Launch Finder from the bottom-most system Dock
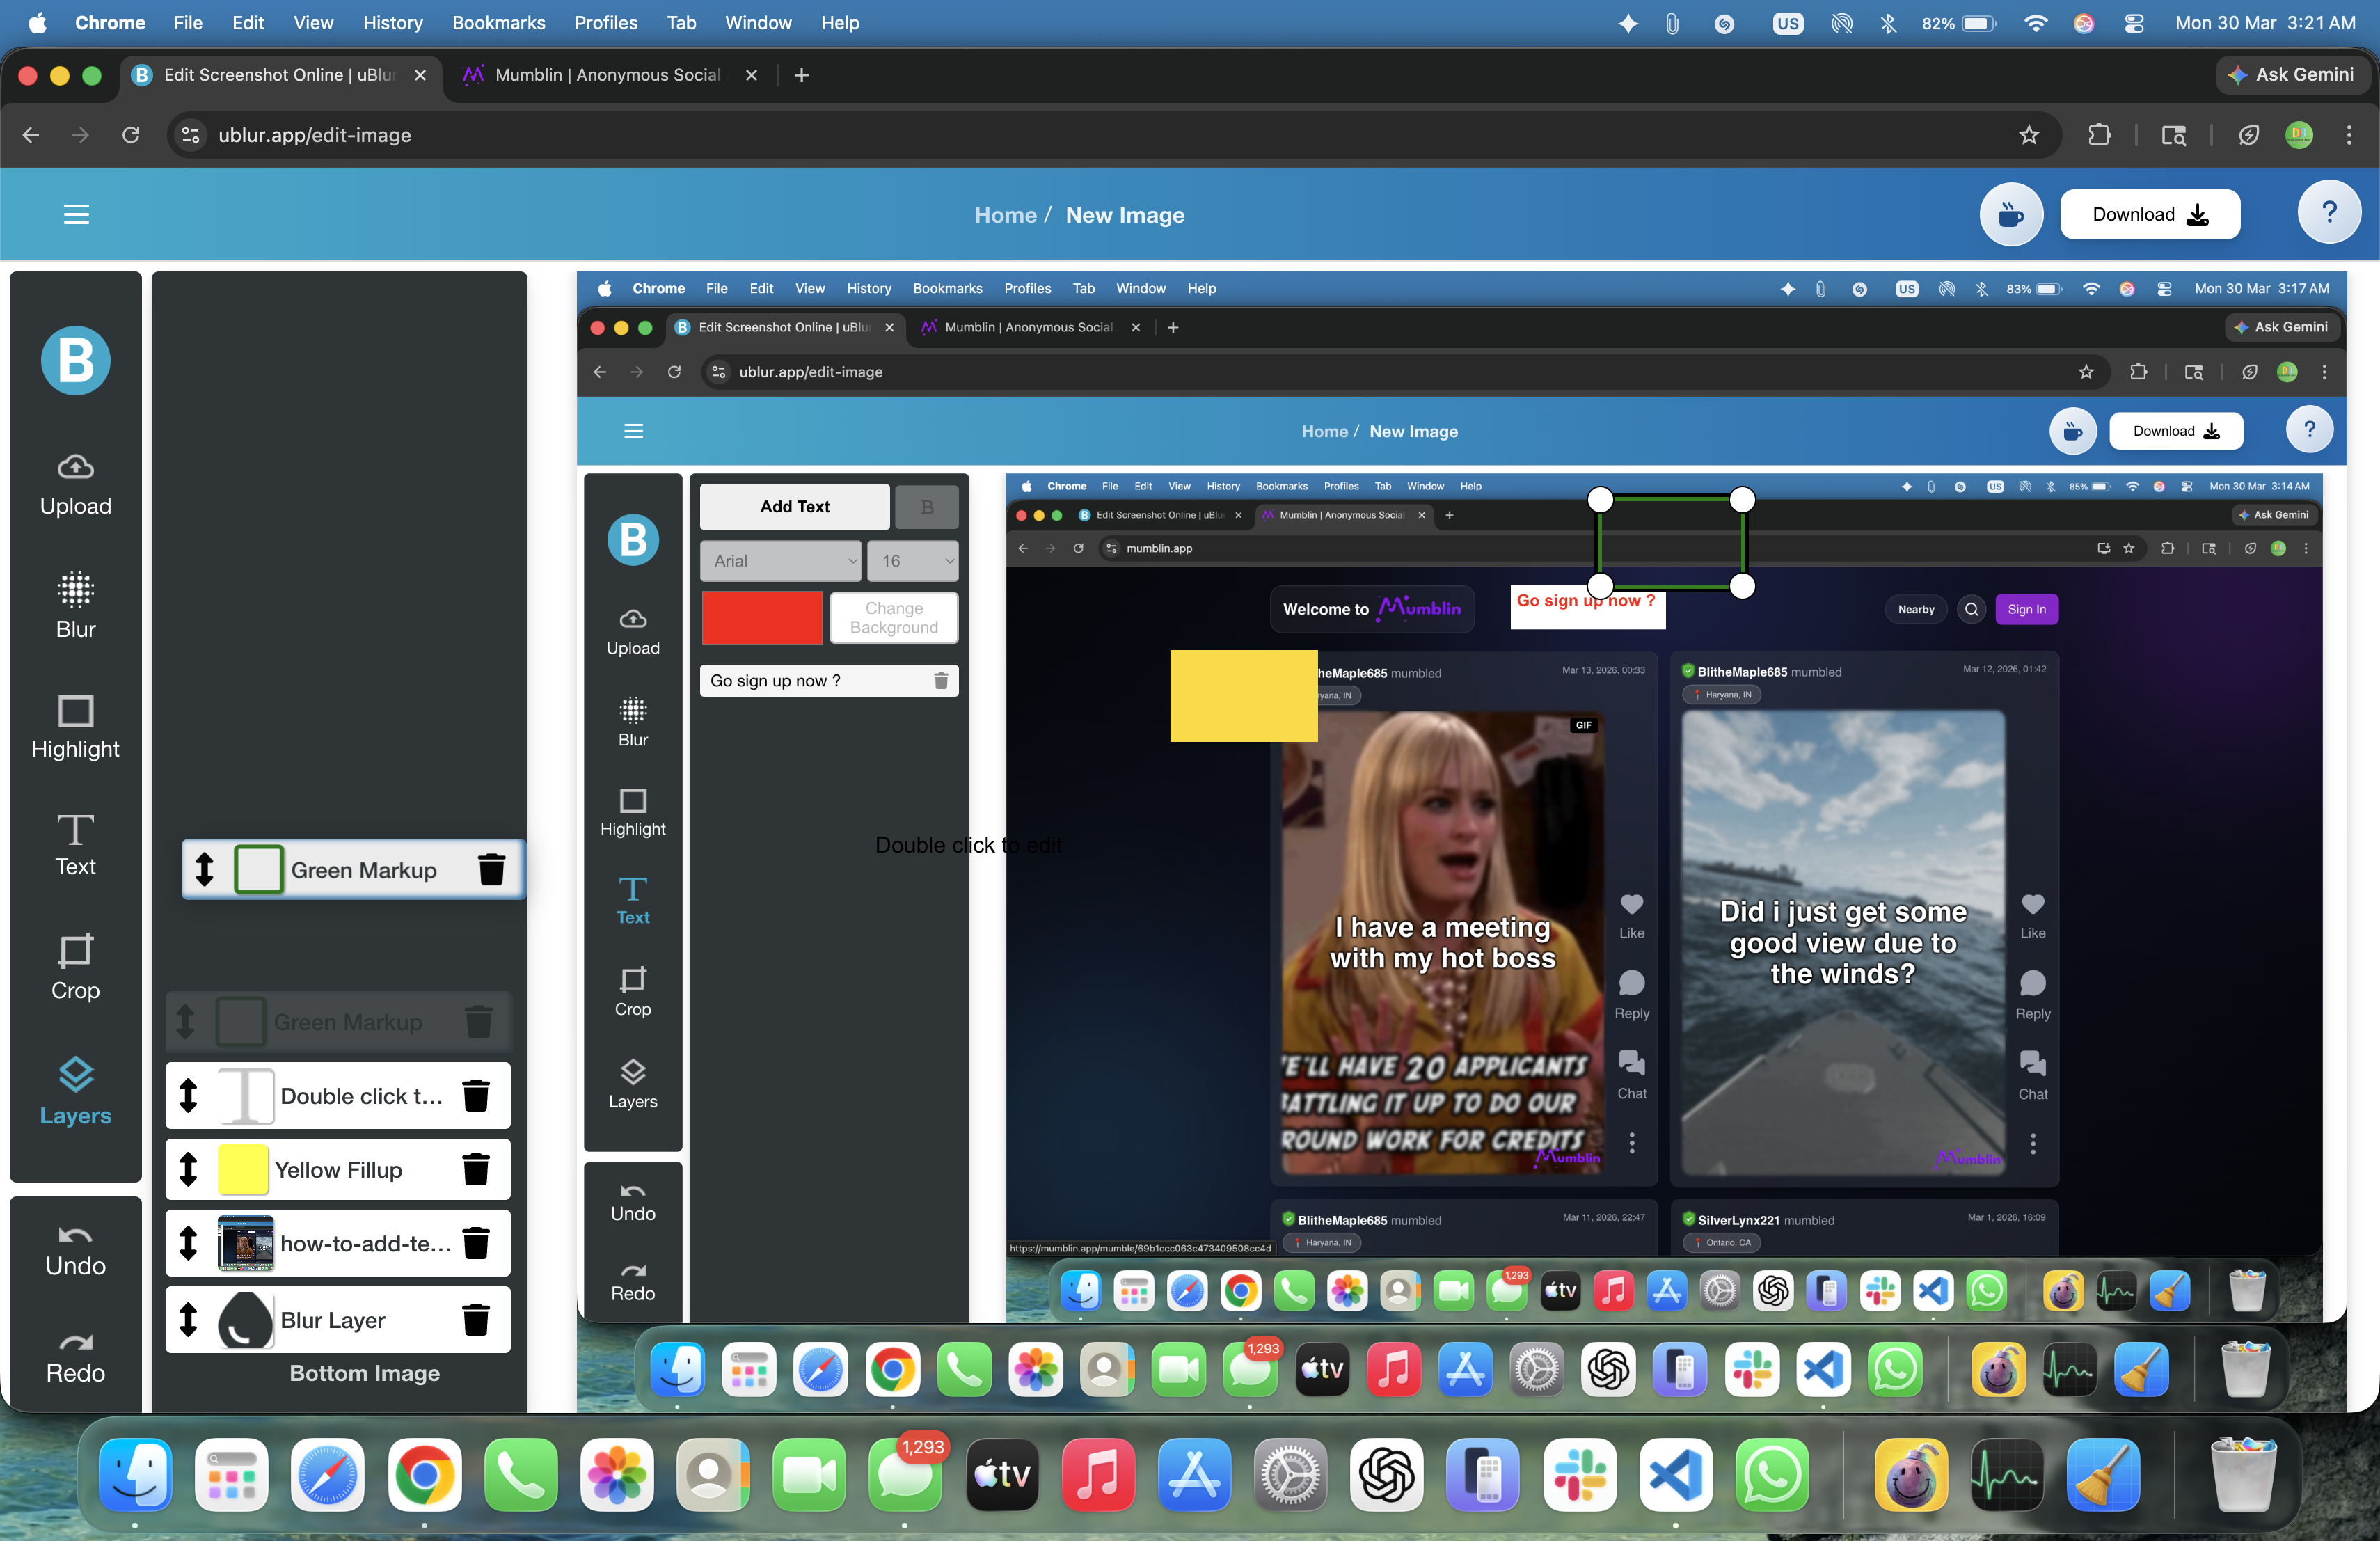Viewport: 2380px width, 1541px height. (135, 1475)
